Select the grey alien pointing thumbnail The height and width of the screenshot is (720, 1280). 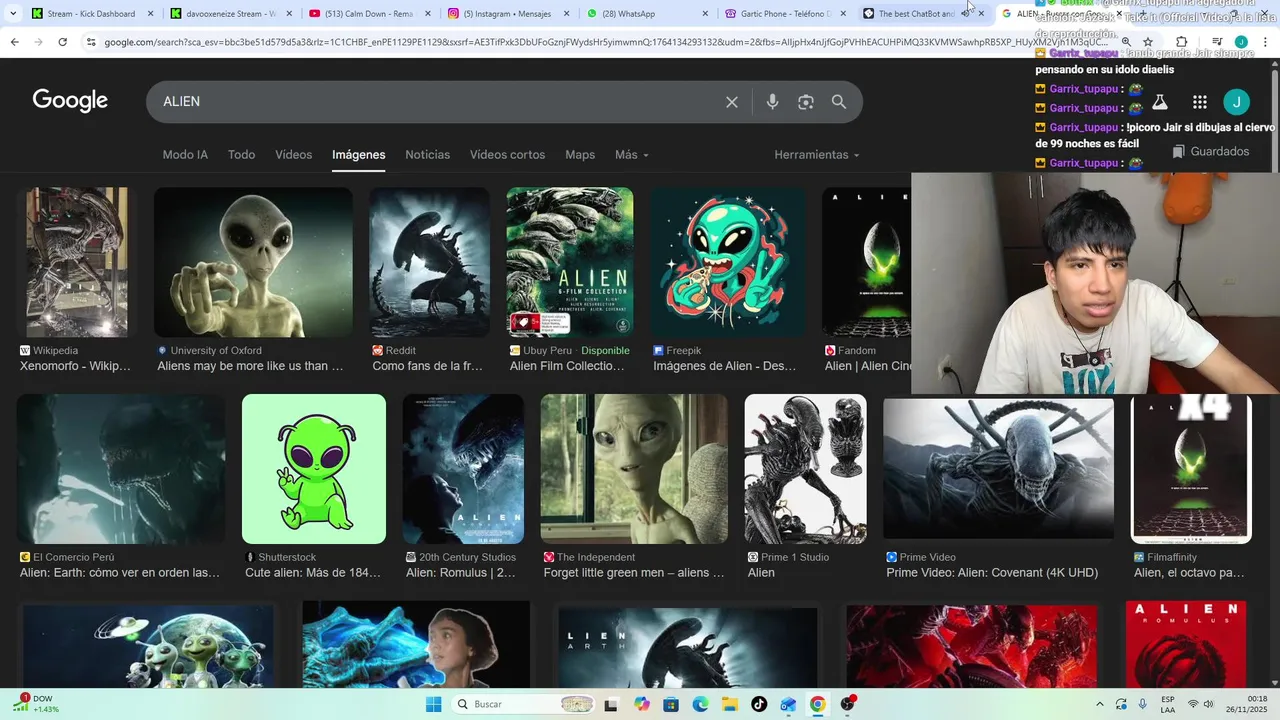click(253, 262)
